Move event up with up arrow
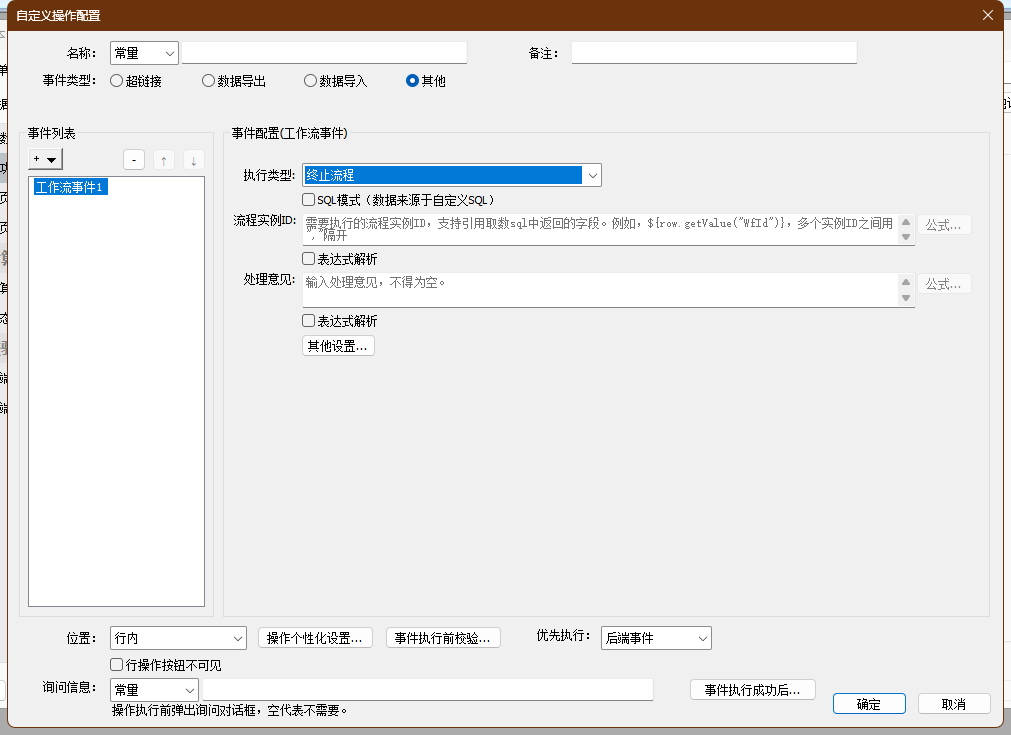 (x=164, y=160)
